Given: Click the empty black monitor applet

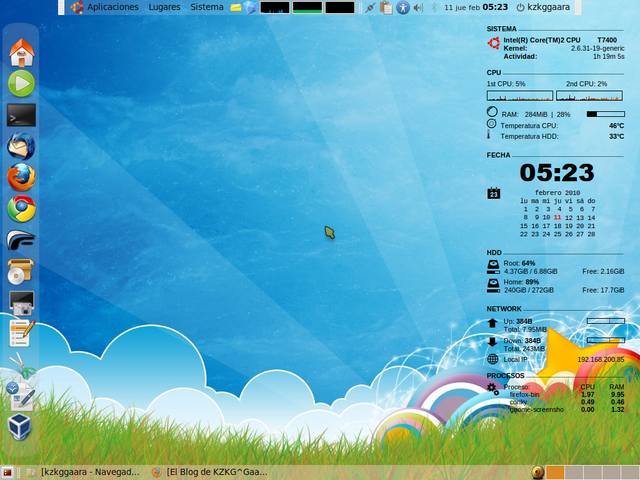Looking at the screenshot, I should pyautogui.click(x=340, y=7).
